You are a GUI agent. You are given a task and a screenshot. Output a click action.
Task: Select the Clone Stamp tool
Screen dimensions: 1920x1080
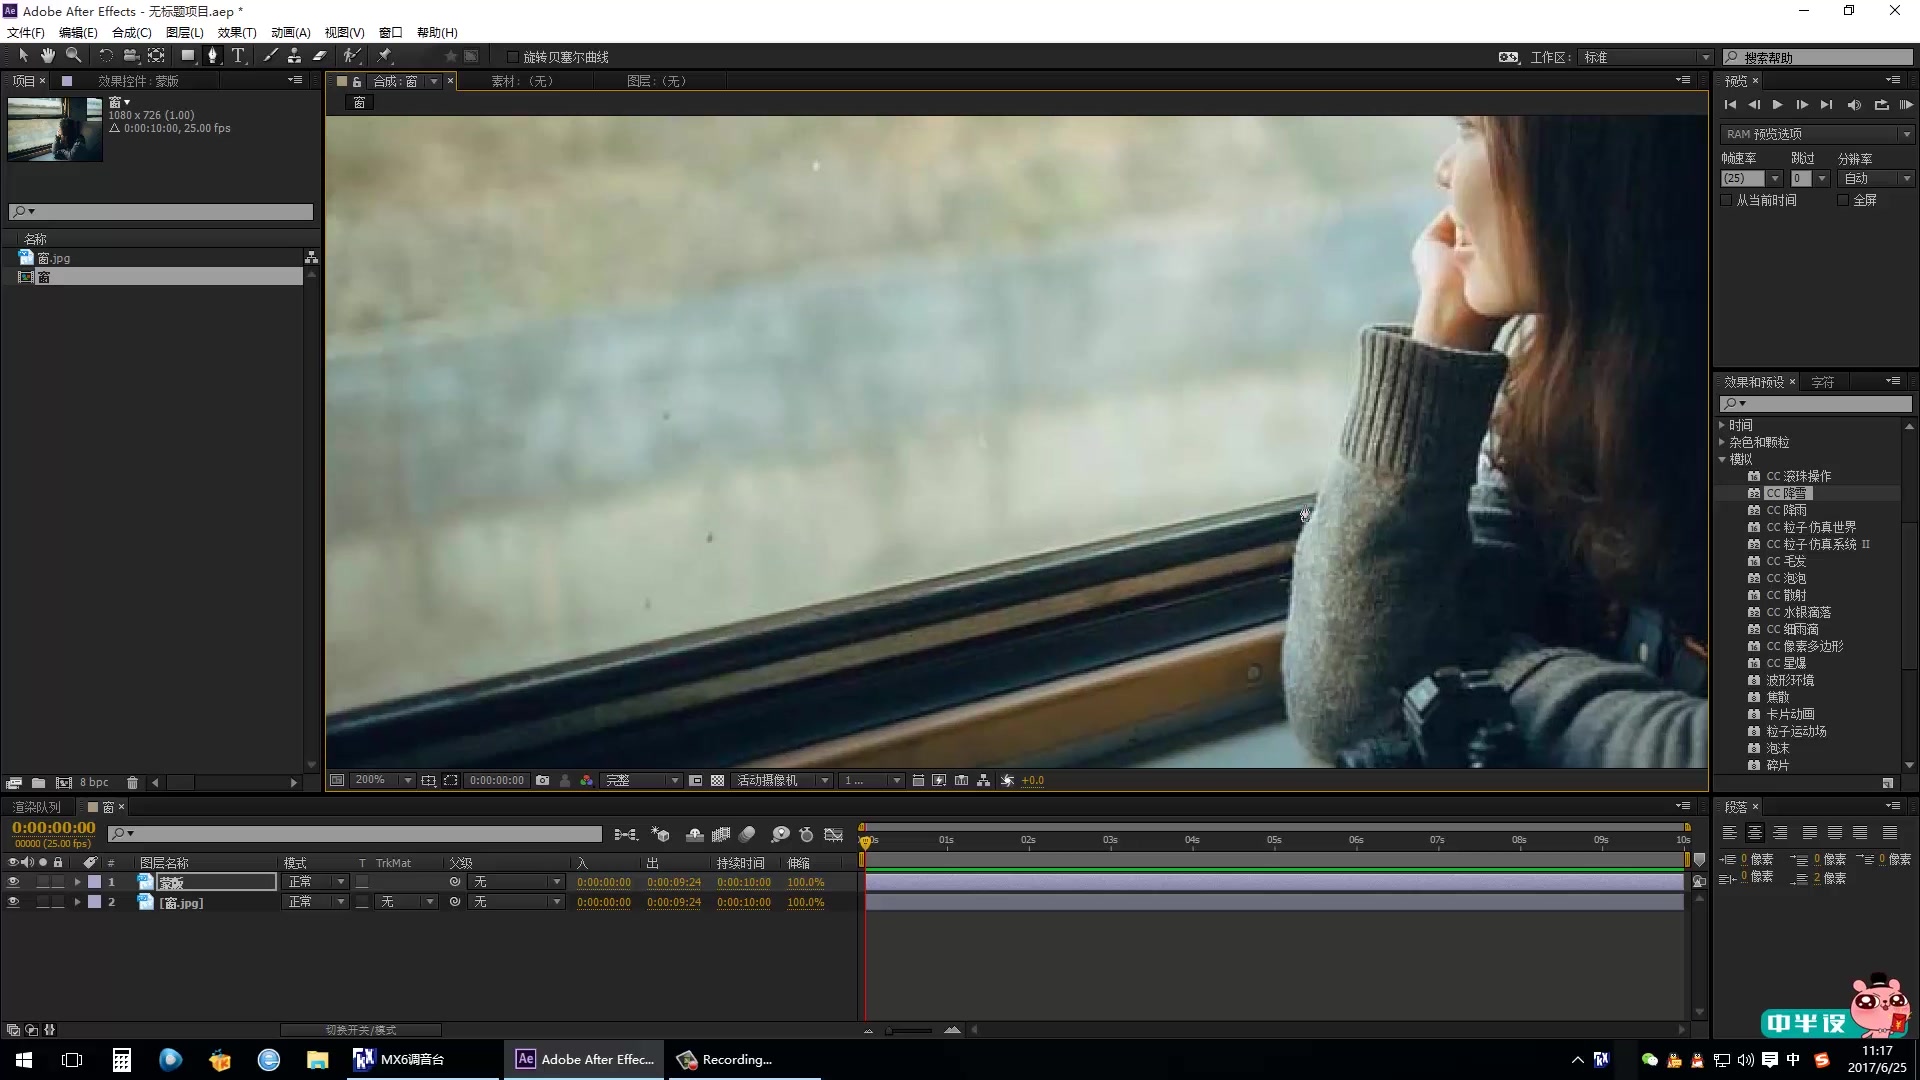pos(294,56)
